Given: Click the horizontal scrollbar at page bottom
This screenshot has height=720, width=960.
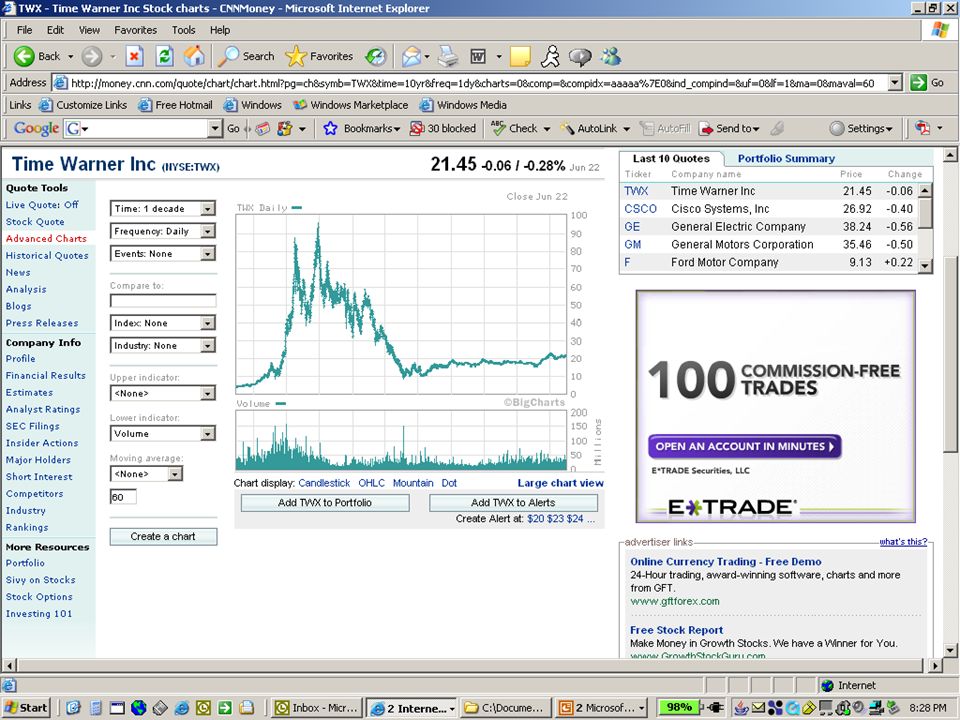Looking at the screenshot, I should click(x=470, y=665).
